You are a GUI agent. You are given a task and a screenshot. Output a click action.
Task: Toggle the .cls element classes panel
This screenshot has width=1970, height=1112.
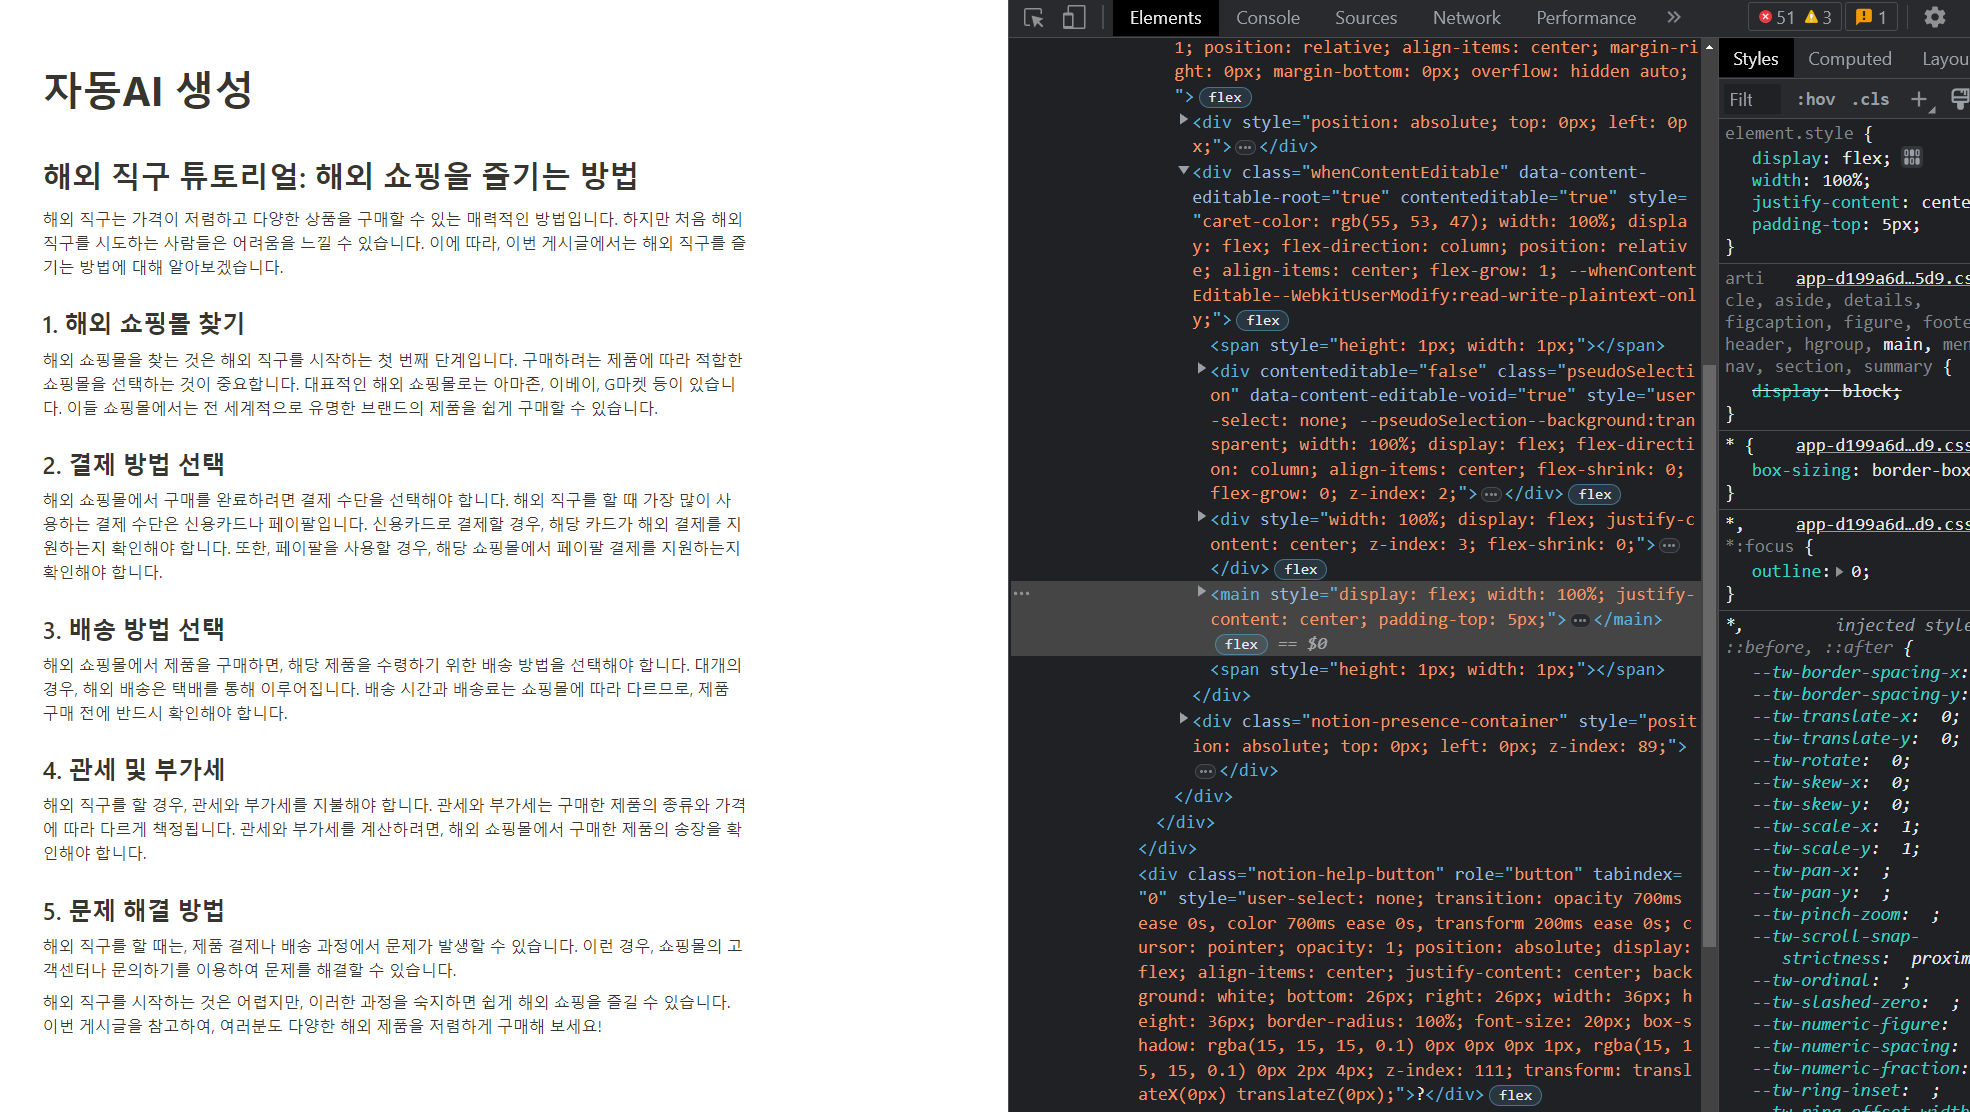[x=1870, y=99]
